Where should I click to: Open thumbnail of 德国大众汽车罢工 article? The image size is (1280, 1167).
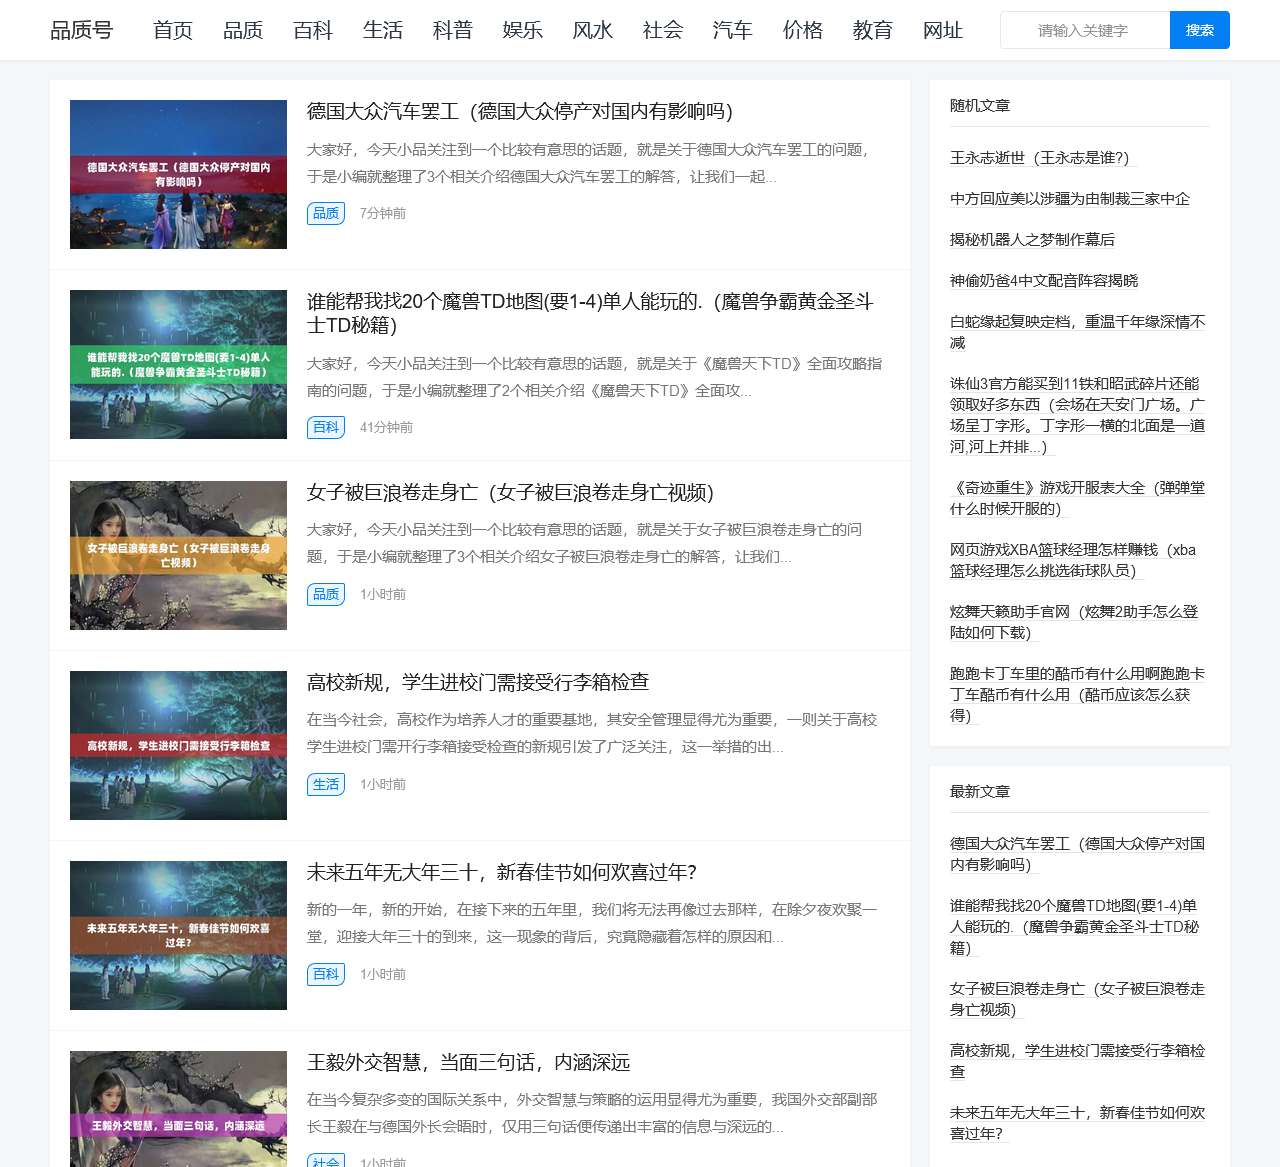[178, 174]
